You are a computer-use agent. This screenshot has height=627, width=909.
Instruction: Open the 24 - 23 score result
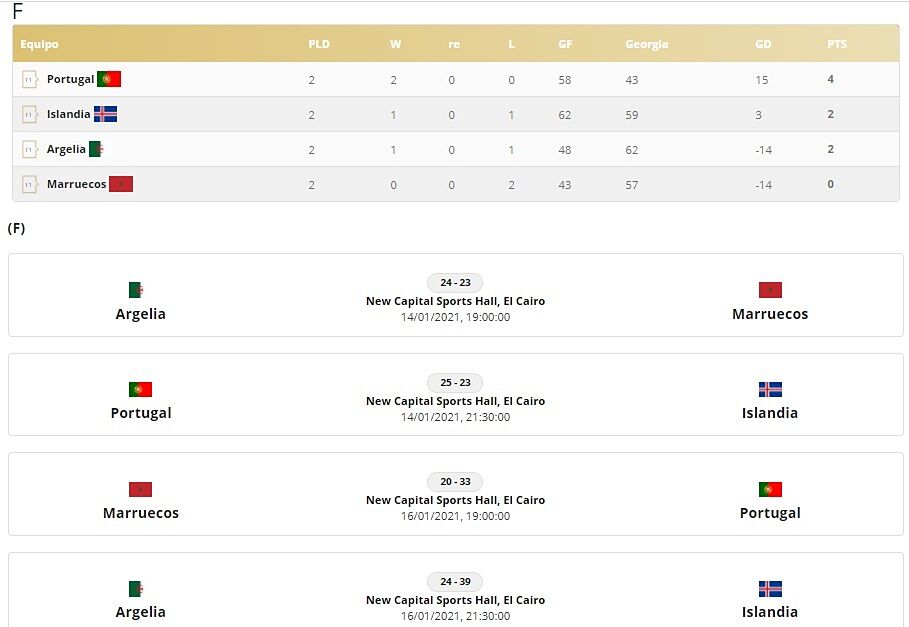point(455,283)
